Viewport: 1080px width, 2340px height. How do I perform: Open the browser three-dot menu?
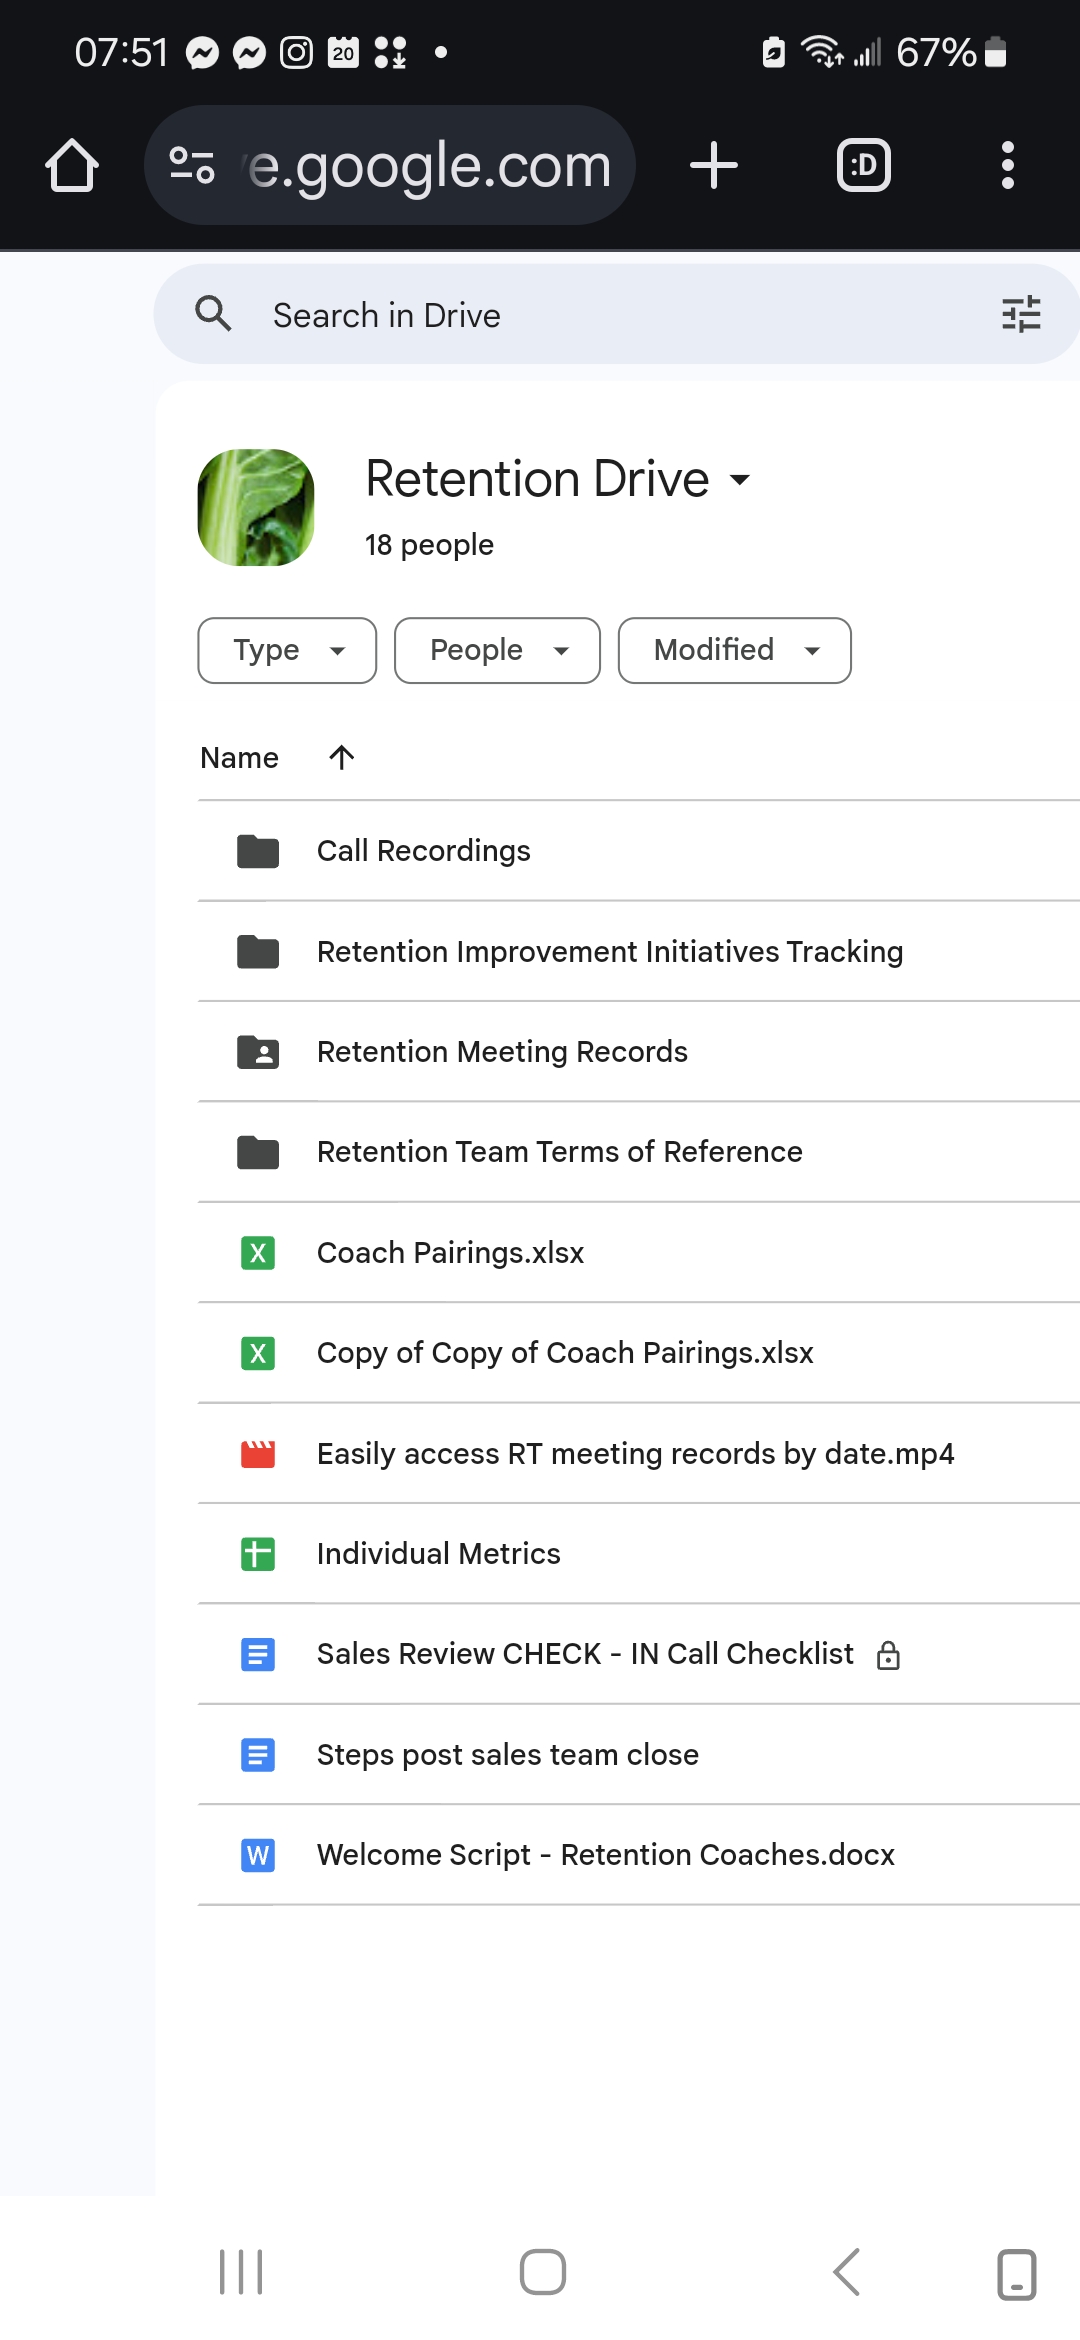pyautogui.click(x=1007, y=165)
